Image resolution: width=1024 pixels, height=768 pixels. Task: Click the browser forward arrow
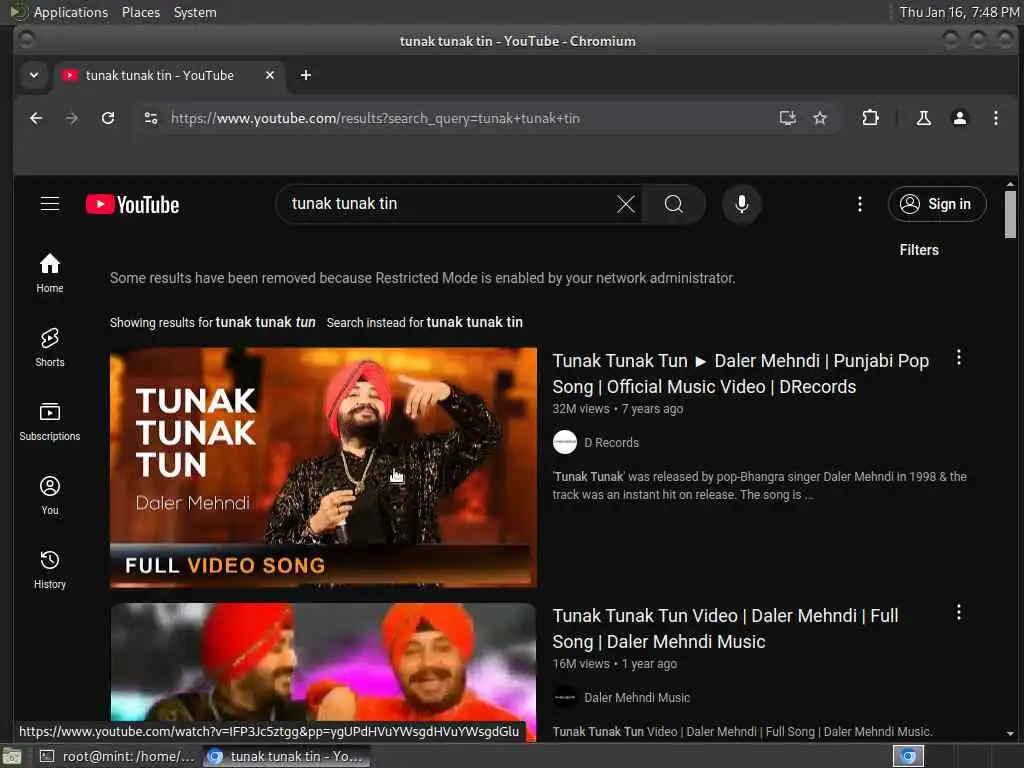72,118
